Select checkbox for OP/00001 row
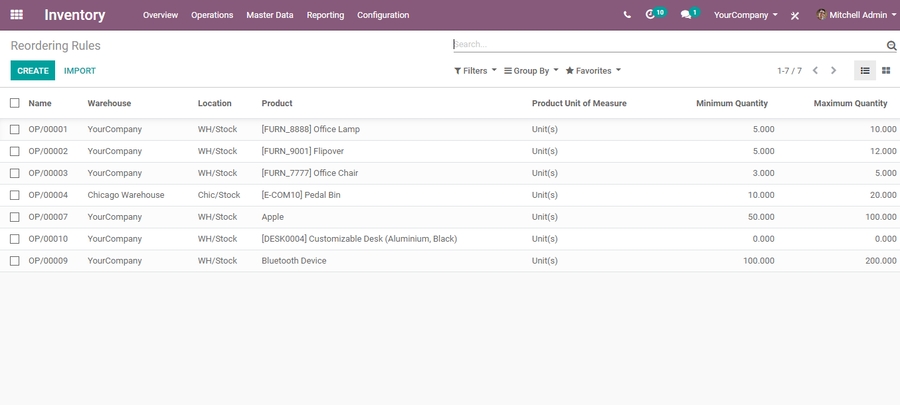 point(15,129)
